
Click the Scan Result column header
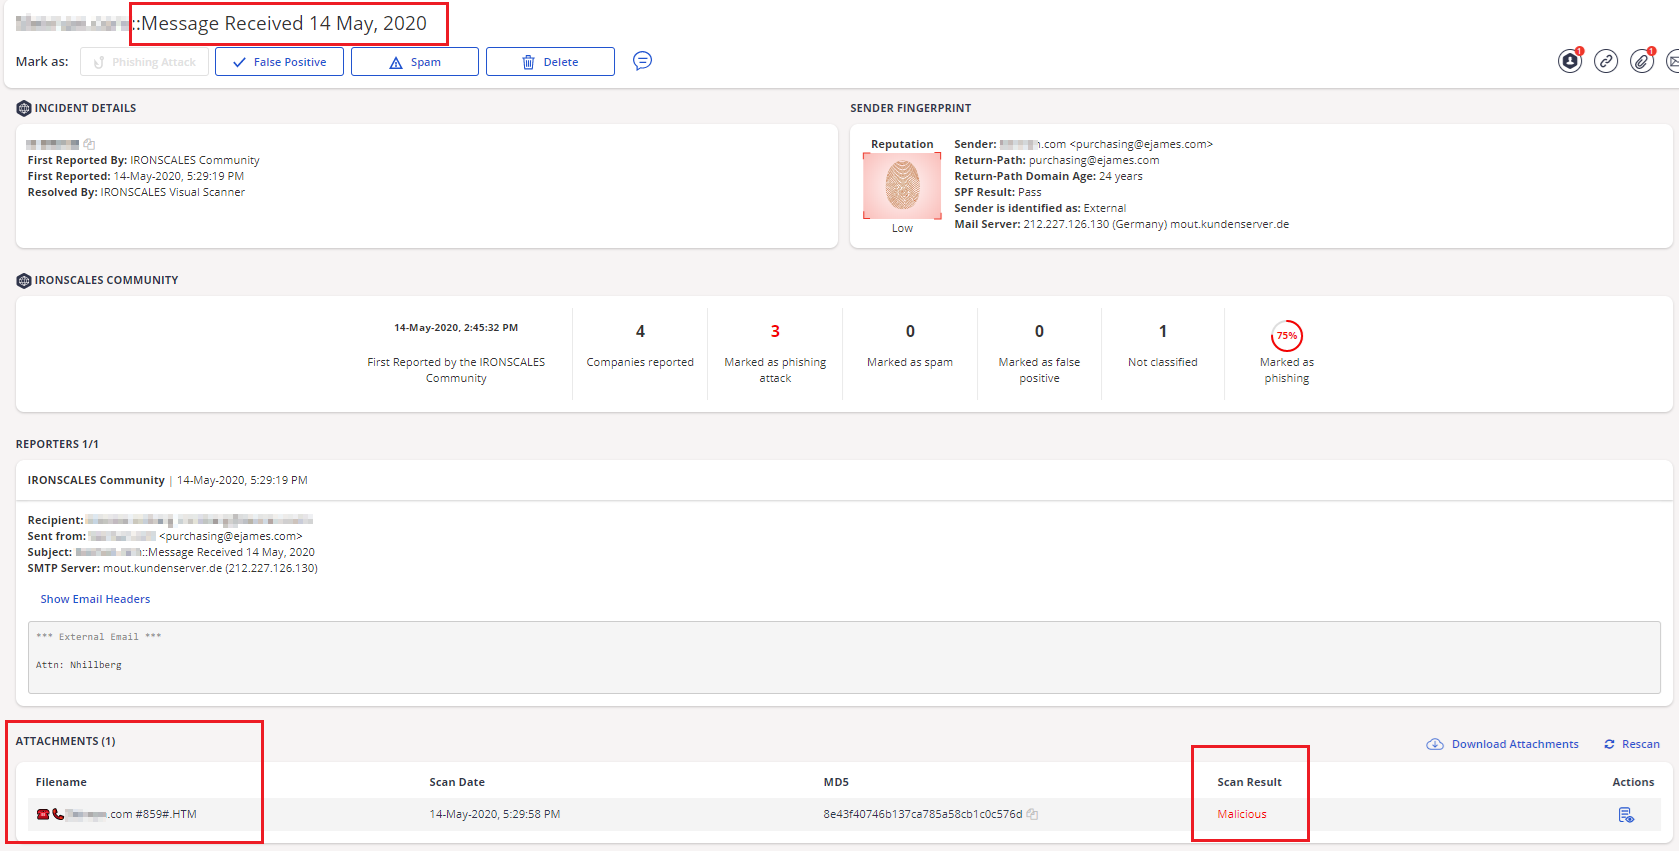pyautogui.click(x=1249, y=782)
